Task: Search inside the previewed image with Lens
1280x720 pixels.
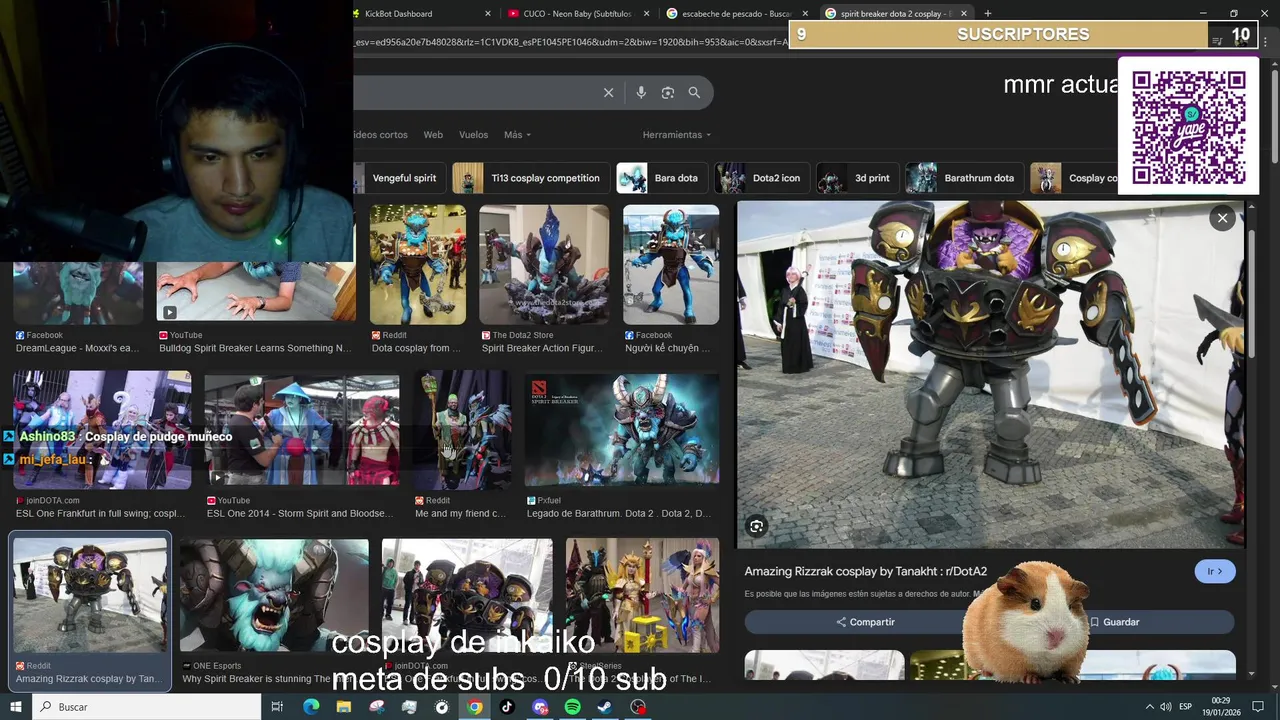Action: 757,526
